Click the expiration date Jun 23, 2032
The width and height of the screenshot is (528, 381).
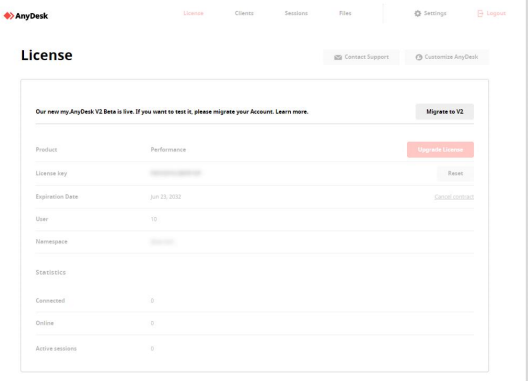click(166, 197)
